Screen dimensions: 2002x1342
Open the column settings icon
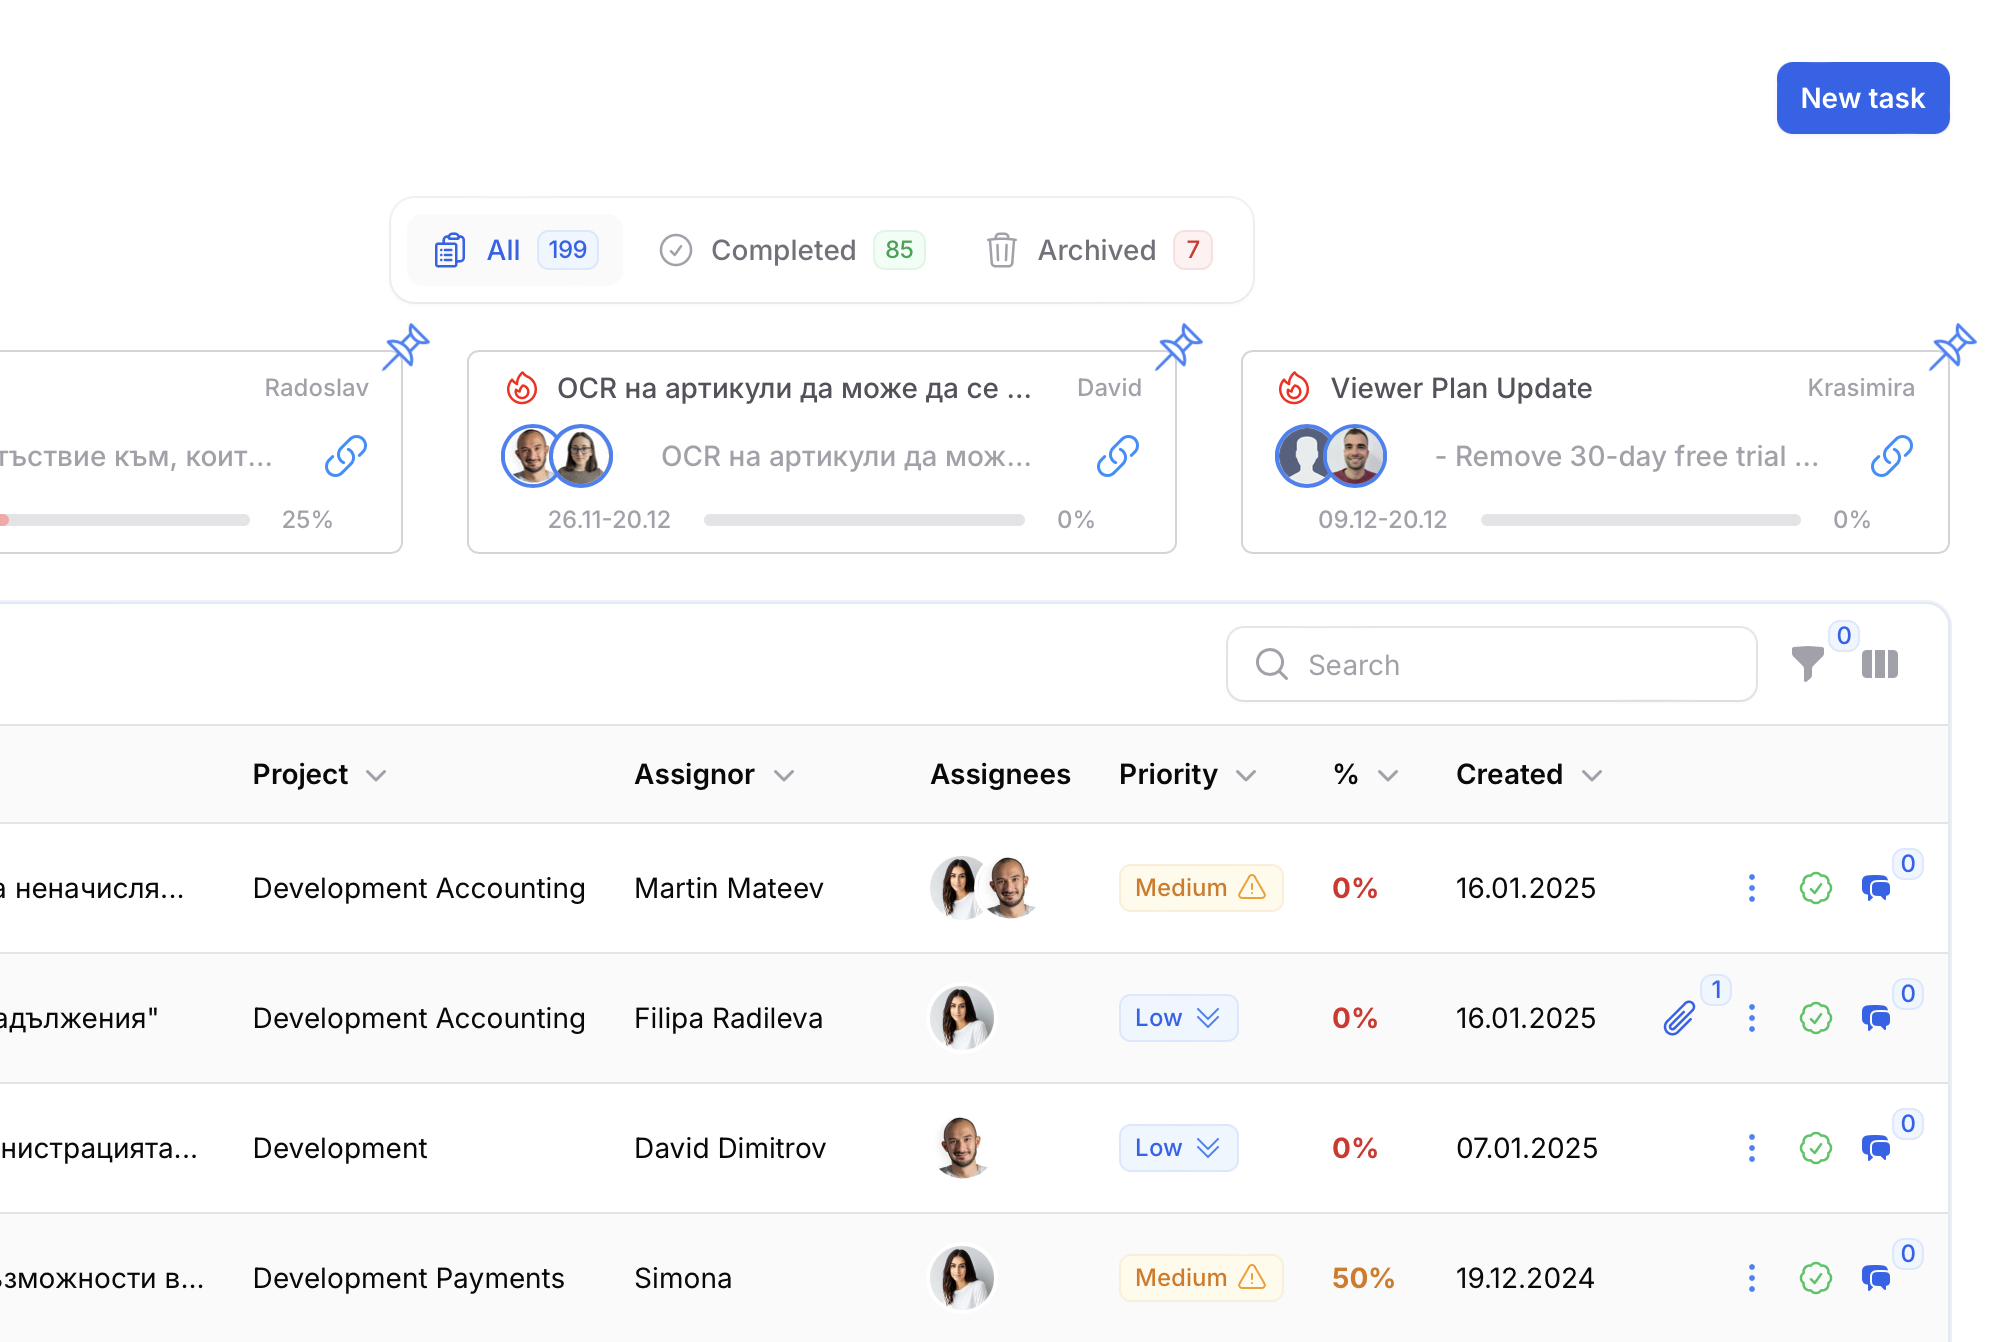click(x=1880, y=664)
